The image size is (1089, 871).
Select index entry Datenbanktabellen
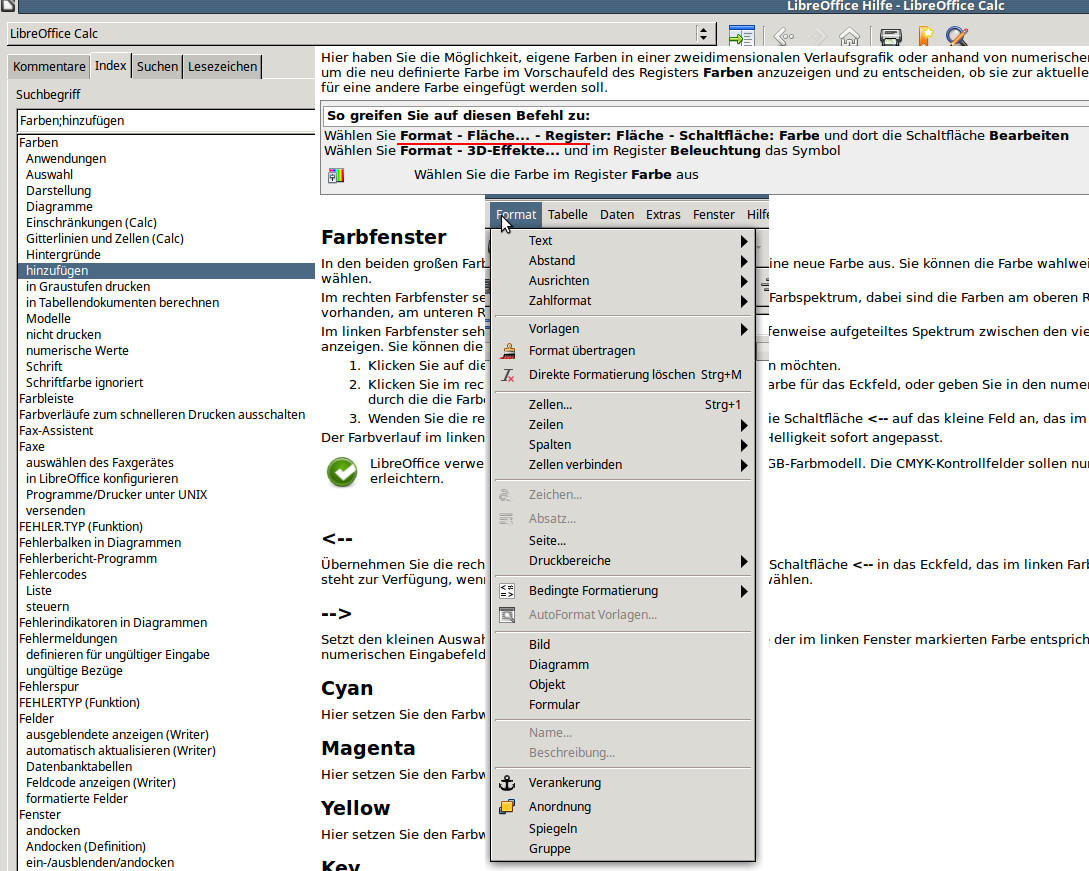point(79,767)
